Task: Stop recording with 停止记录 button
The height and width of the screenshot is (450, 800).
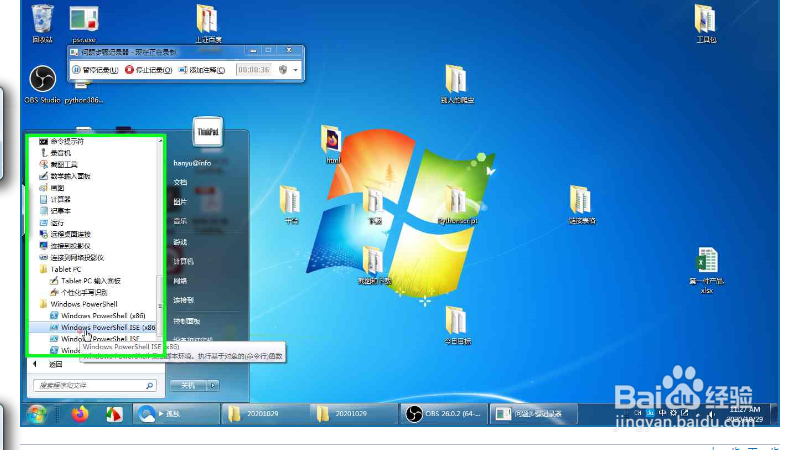Action: (148, 70)
